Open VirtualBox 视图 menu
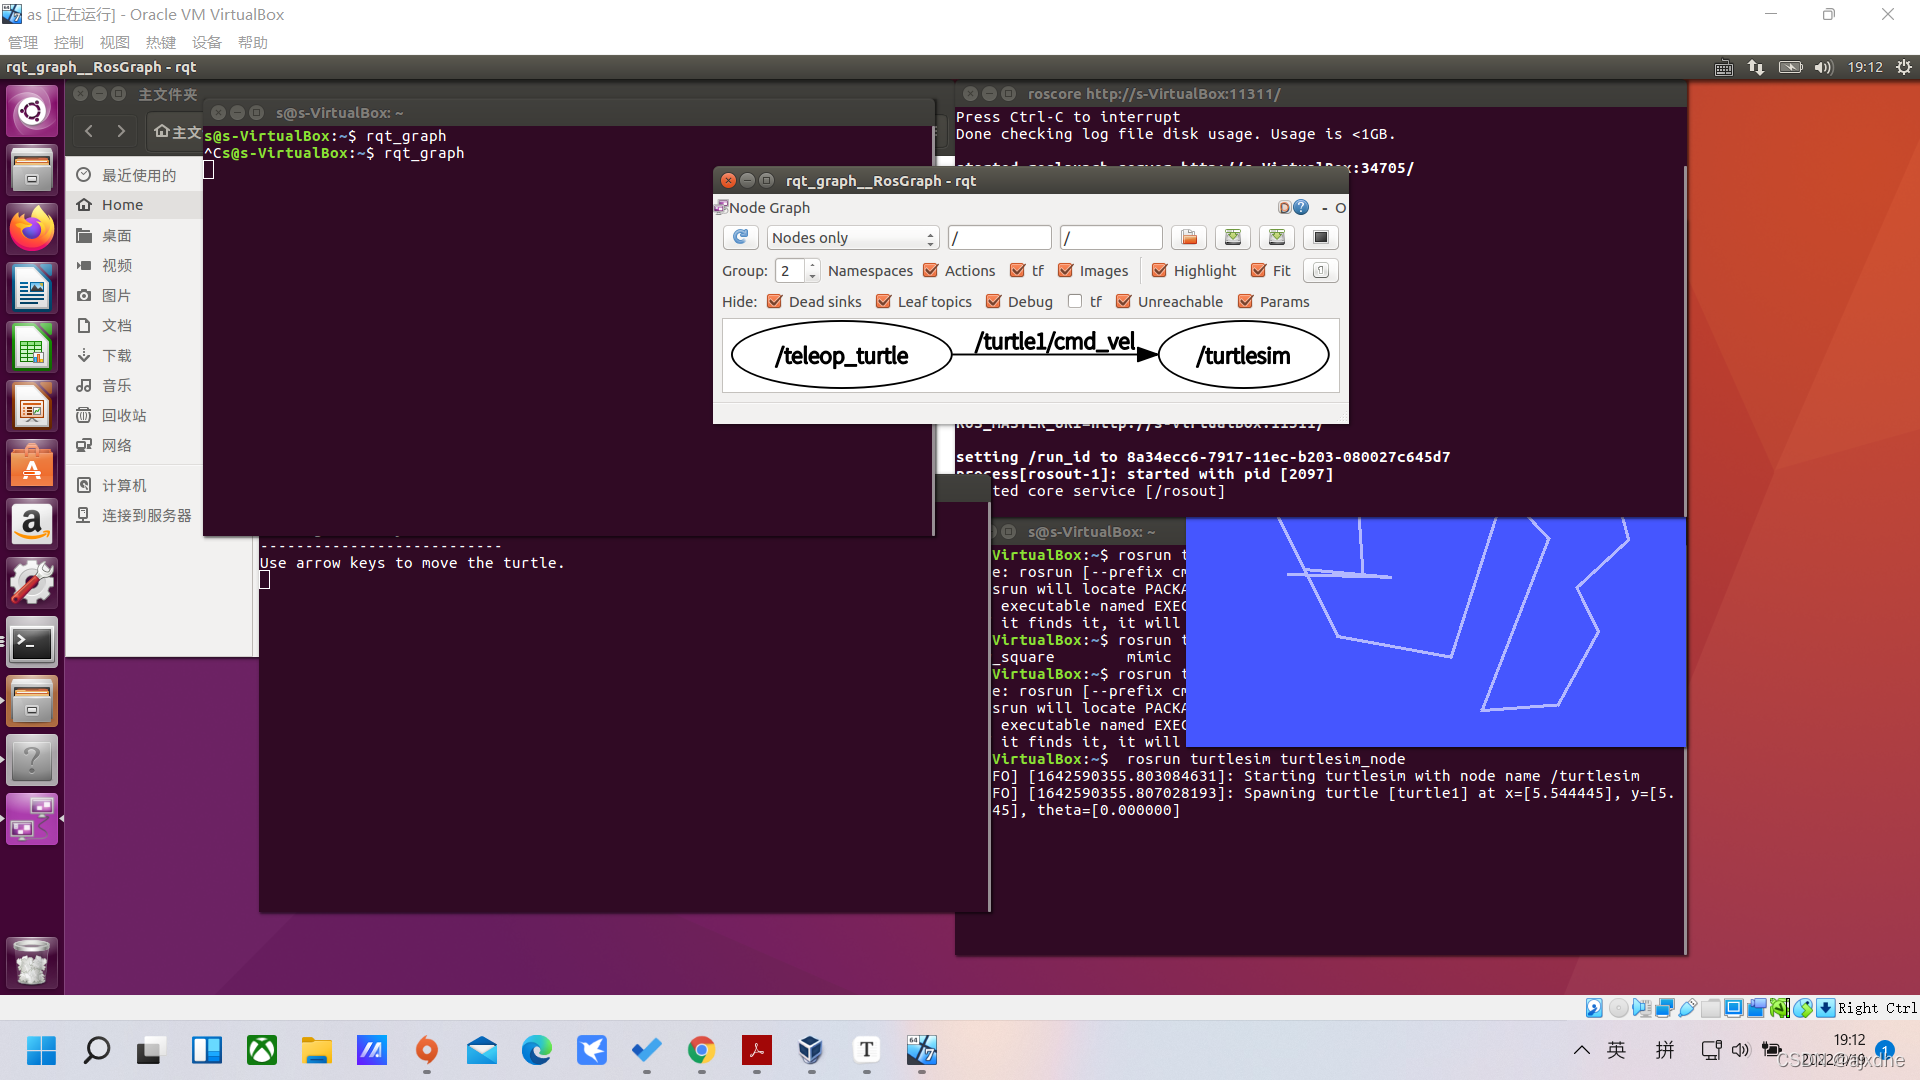The width and height of the screenshot is (1920, 1080). pyautogui.click(x=115, y=42)
